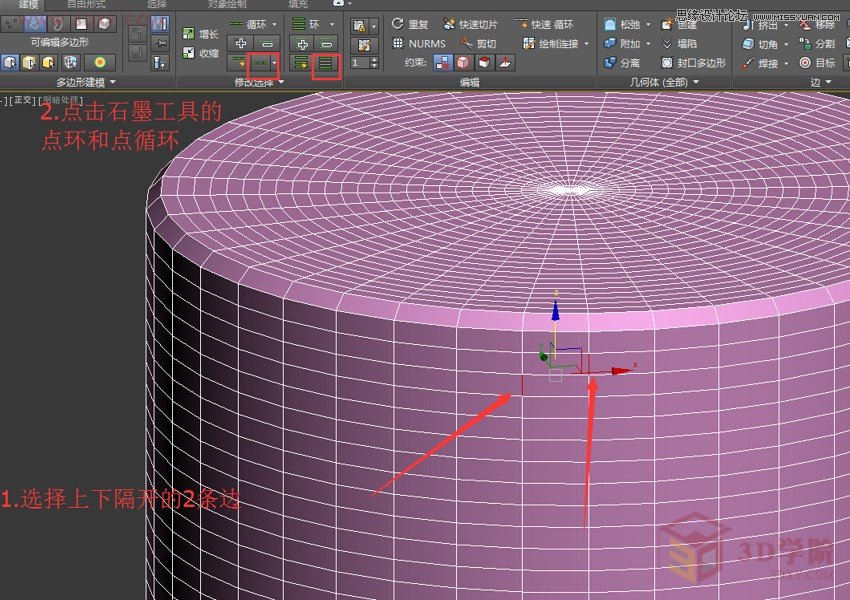Click the highlighted Dot Ring button

tap(325, 63)
